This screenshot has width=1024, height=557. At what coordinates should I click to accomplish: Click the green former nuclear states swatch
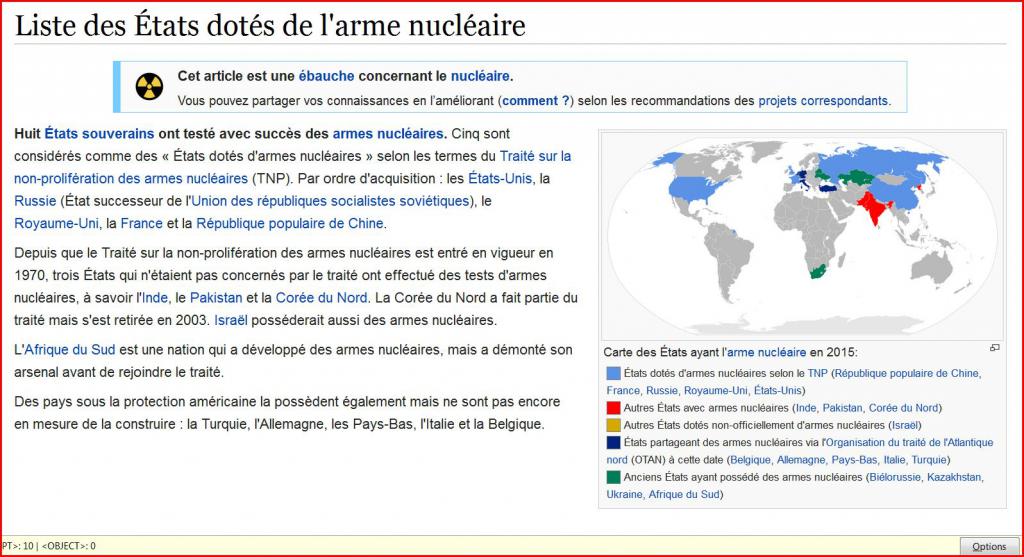tap(613, 477)
